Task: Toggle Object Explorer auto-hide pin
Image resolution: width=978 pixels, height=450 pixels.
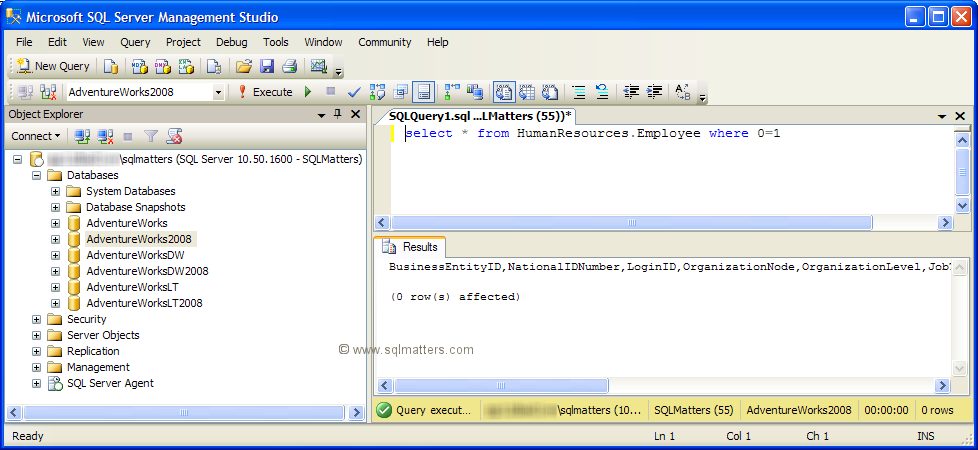Action: (337, 114)
